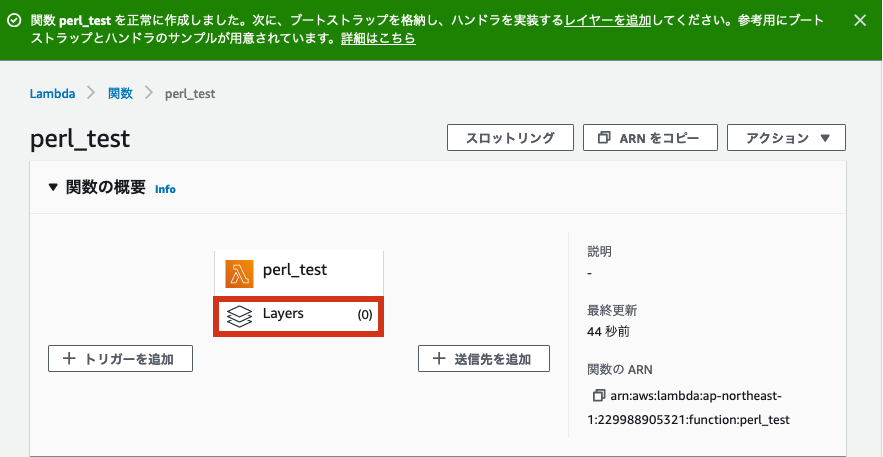Click perl_test in the breadcrumb
This screenshot has height=457, width=883.
tap(190, 94)
